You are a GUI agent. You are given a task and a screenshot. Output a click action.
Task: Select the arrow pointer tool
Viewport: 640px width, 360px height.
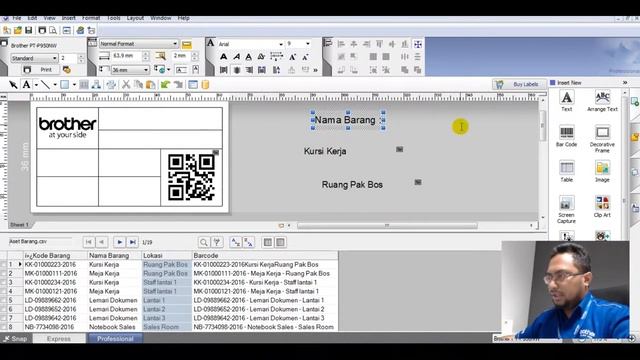click(13, 85)
